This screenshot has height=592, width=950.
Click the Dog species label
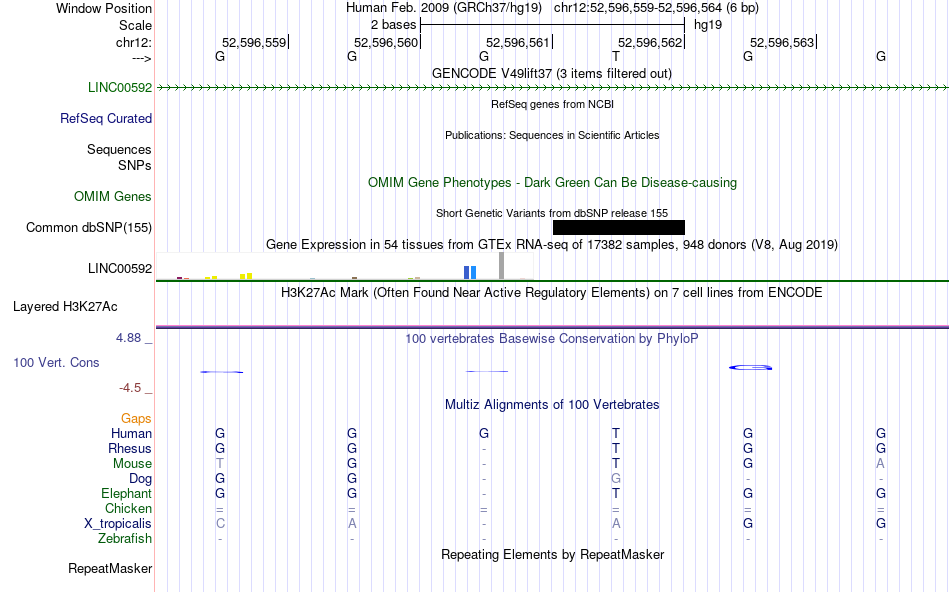tap(140, 479)
